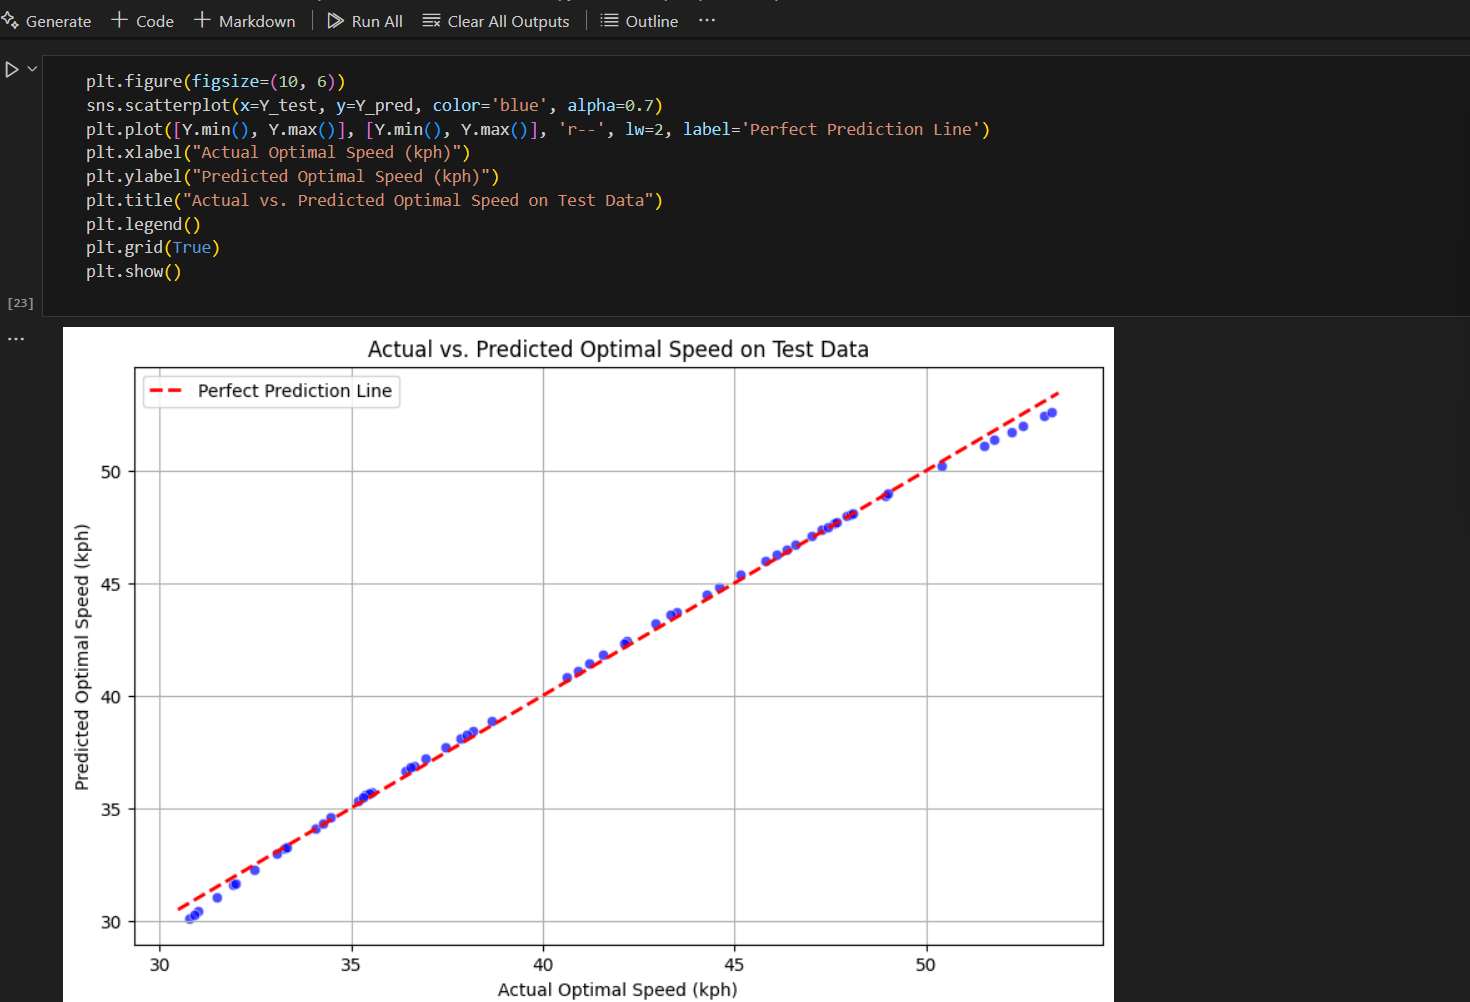Add a new Code cell
This screenshot has width=1470, height=1002.
(142, 21)
